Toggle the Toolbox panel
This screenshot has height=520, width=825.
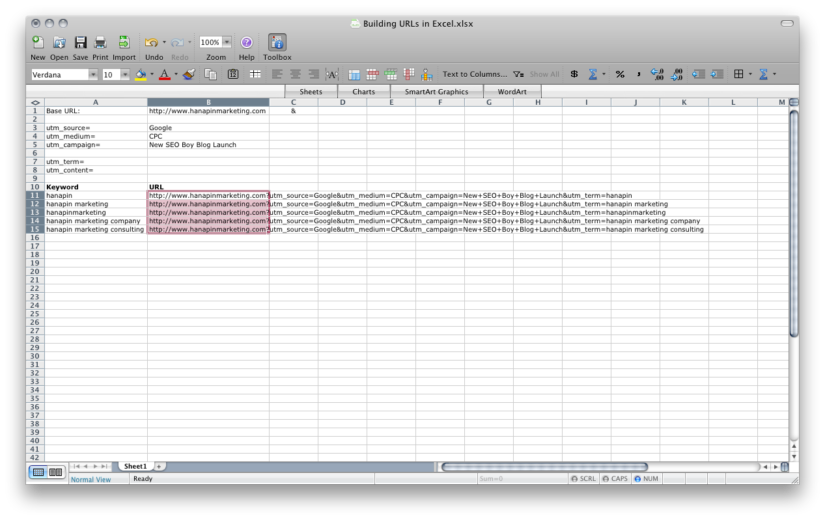pyautogui.click(x=277, y=43)
